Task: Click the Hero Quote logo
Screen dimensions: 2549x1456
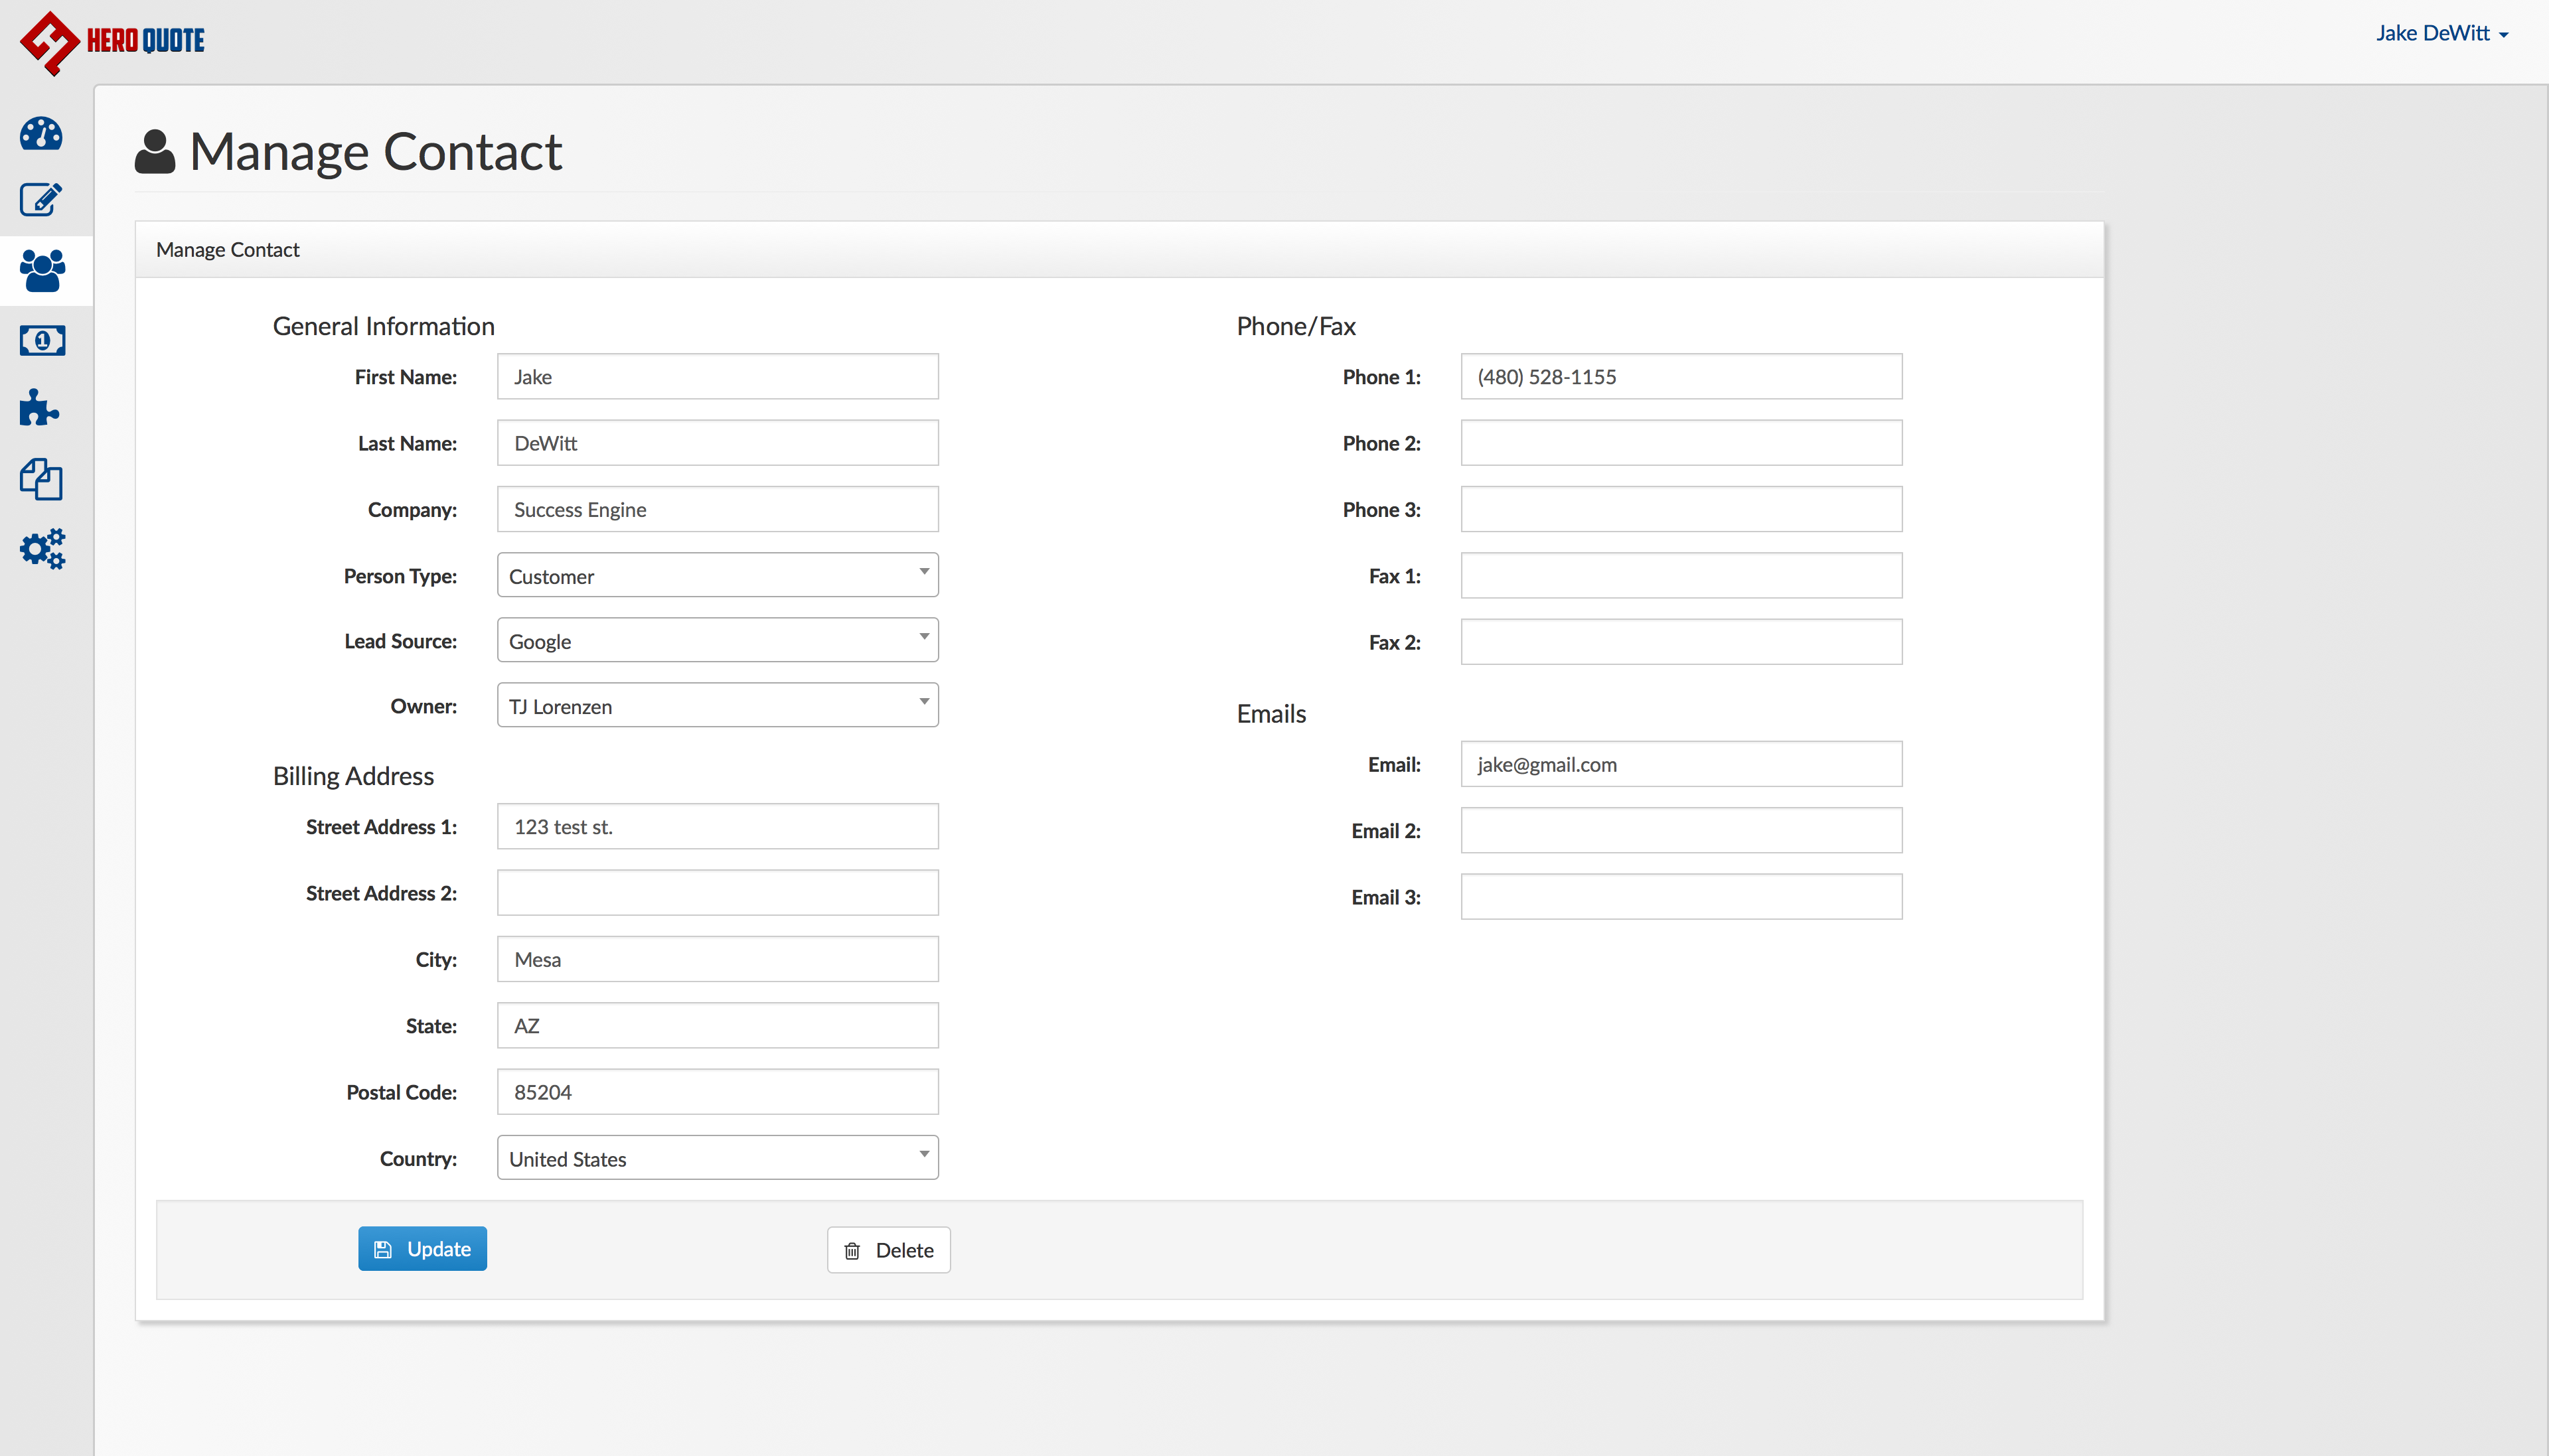Action: (x=112, y=42)
